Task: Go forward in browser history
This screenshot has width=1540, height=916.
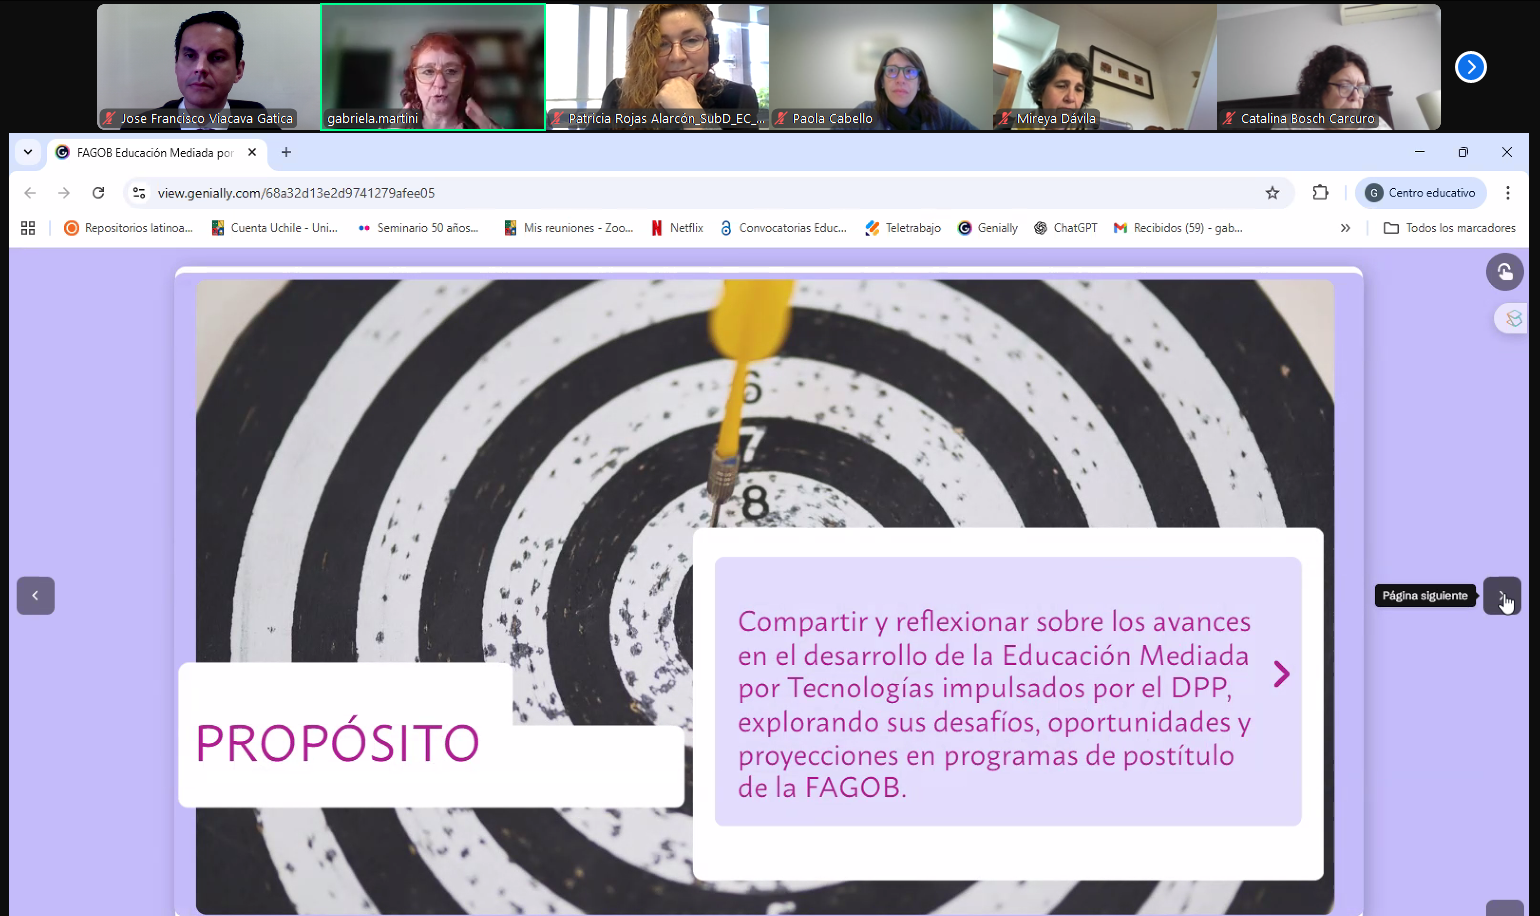Action: coord(64,193)
